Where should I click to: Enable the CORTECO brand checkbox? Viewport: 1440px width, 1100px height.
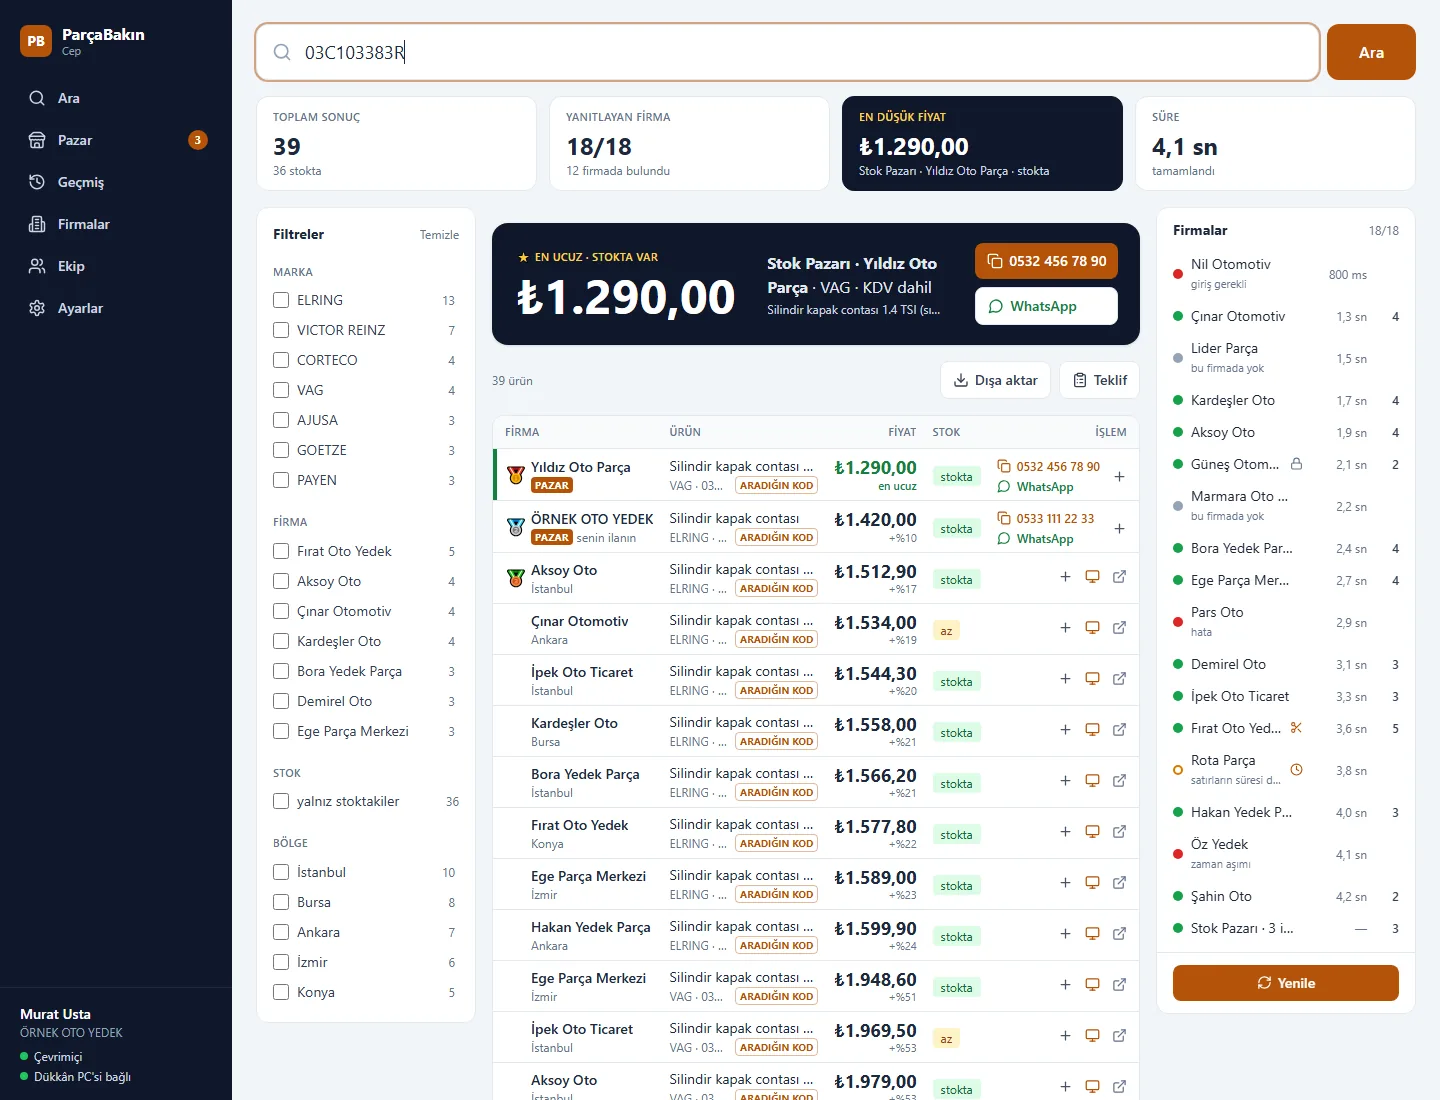click(281, 360)
